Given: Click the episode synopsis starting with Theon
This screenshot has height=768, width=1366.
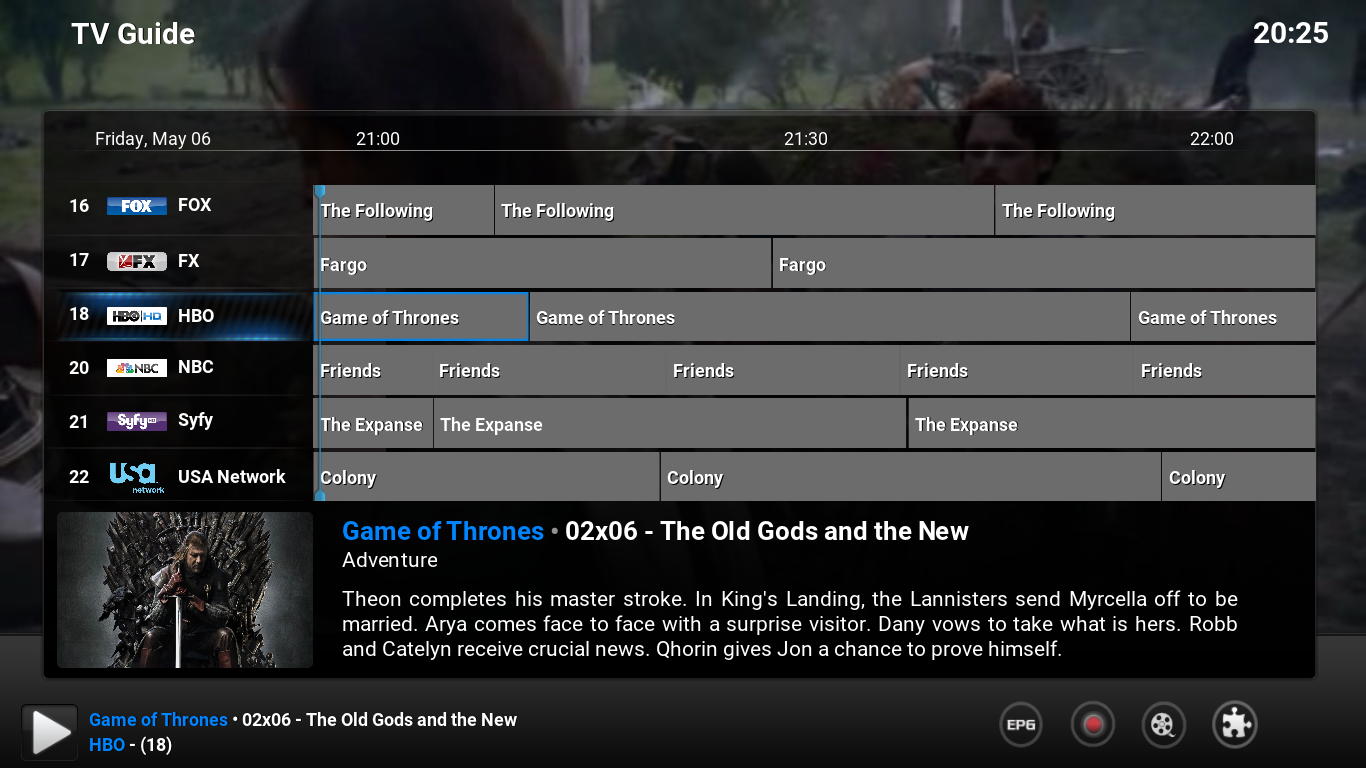Looking at the screenshot, I should coord(790,624).
